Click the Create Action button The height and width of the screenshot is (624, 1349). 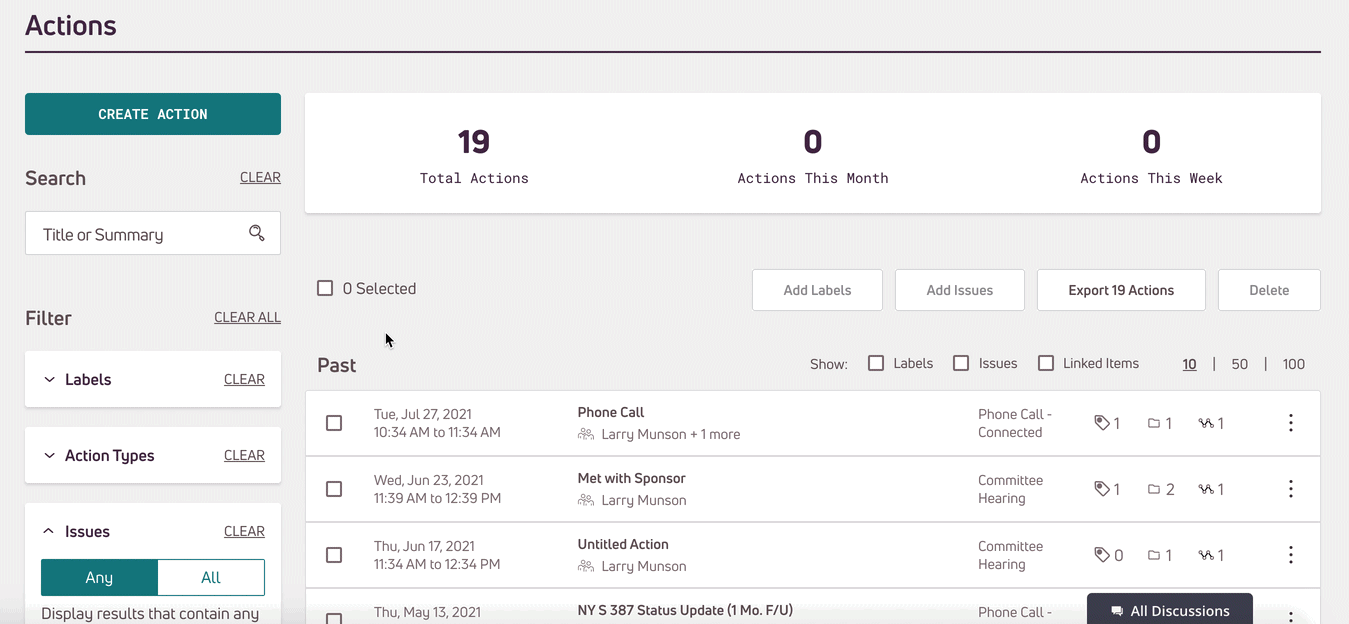point(153,114)
